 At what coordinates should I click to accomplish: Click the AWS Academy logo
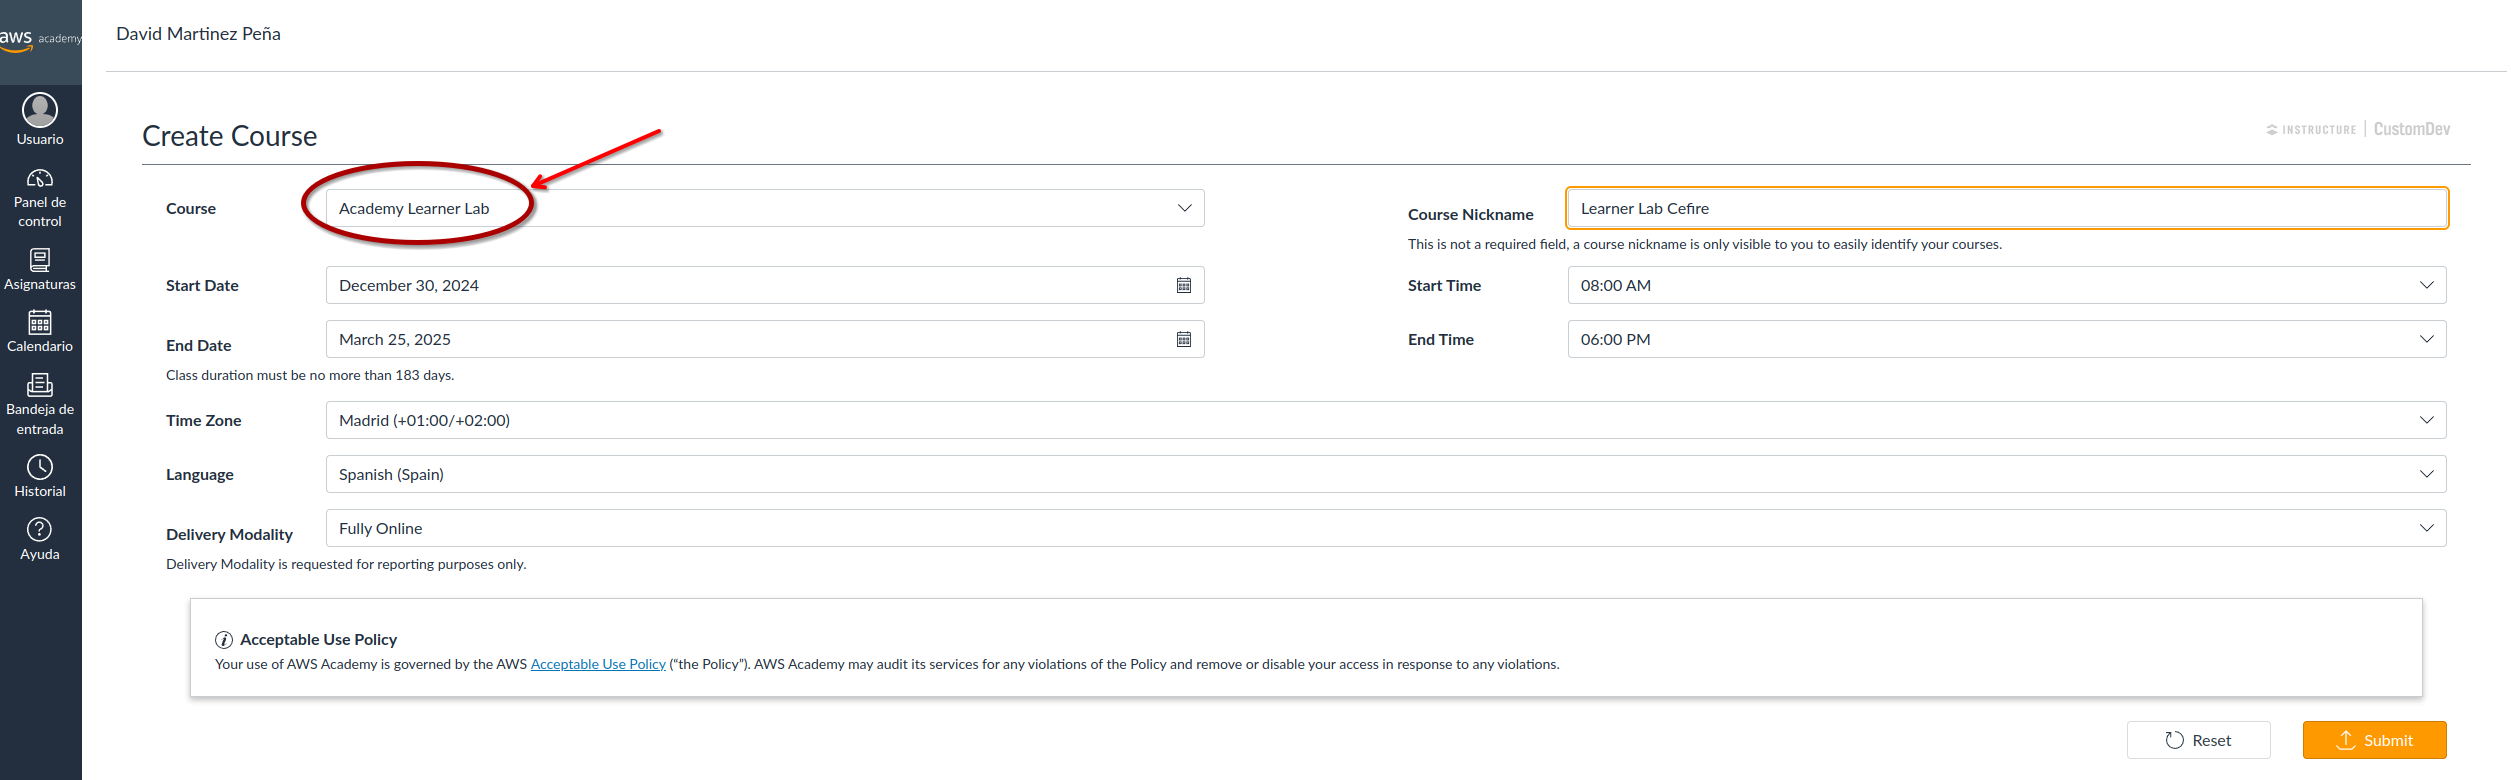click(40, 38)
